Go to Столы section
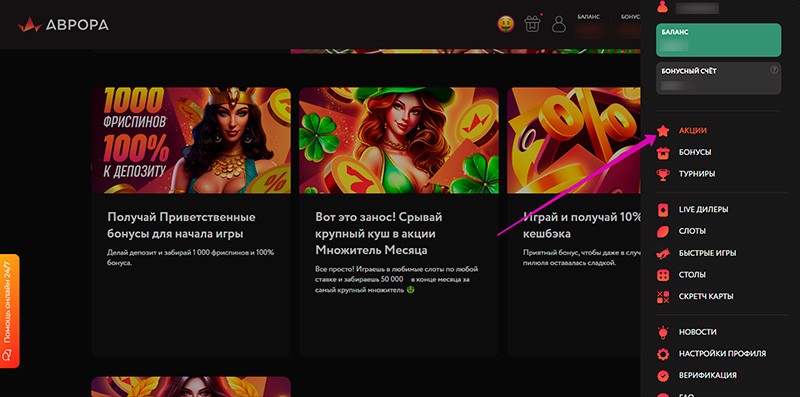The image size is (800, 397). coord(692,275)
